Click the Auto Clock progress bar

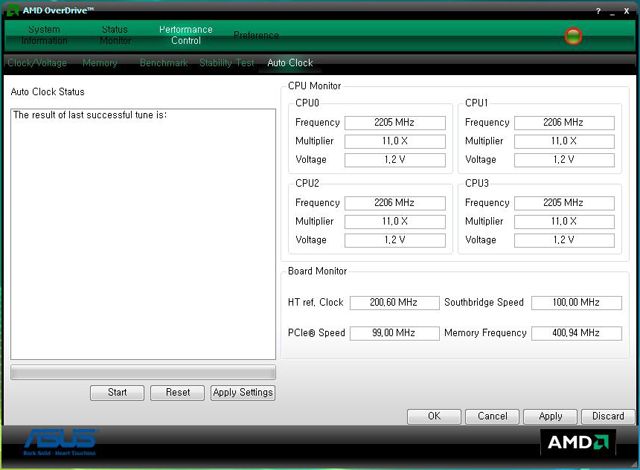[143, 372]
